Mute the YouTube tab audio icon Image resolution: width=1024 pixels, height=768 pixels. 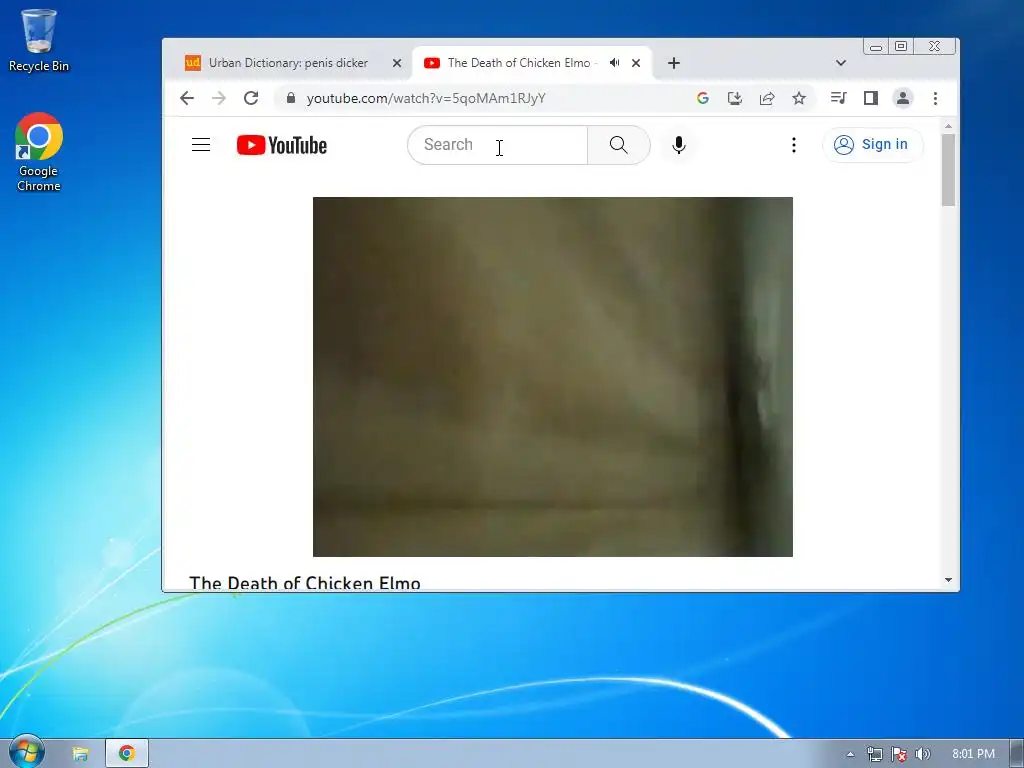coord(615,63)
